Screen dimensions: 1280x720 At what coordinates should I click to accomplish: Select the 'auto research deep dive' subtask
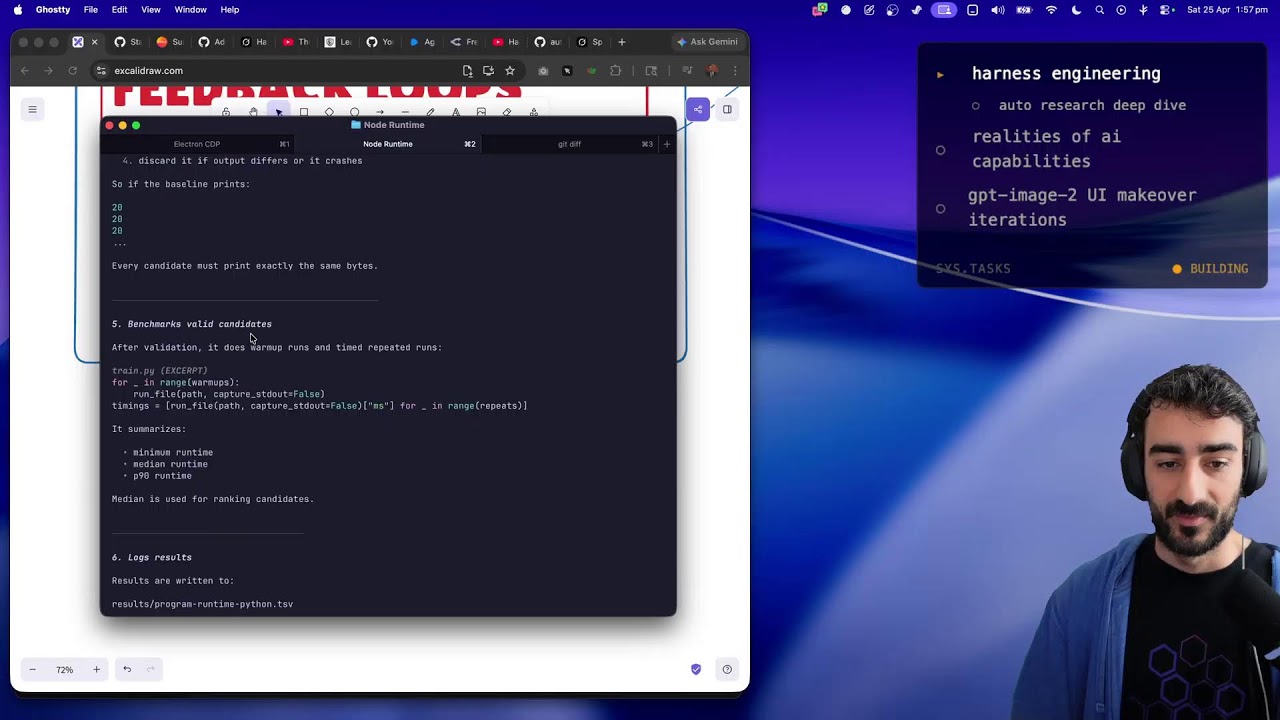tap(1092, 105)
